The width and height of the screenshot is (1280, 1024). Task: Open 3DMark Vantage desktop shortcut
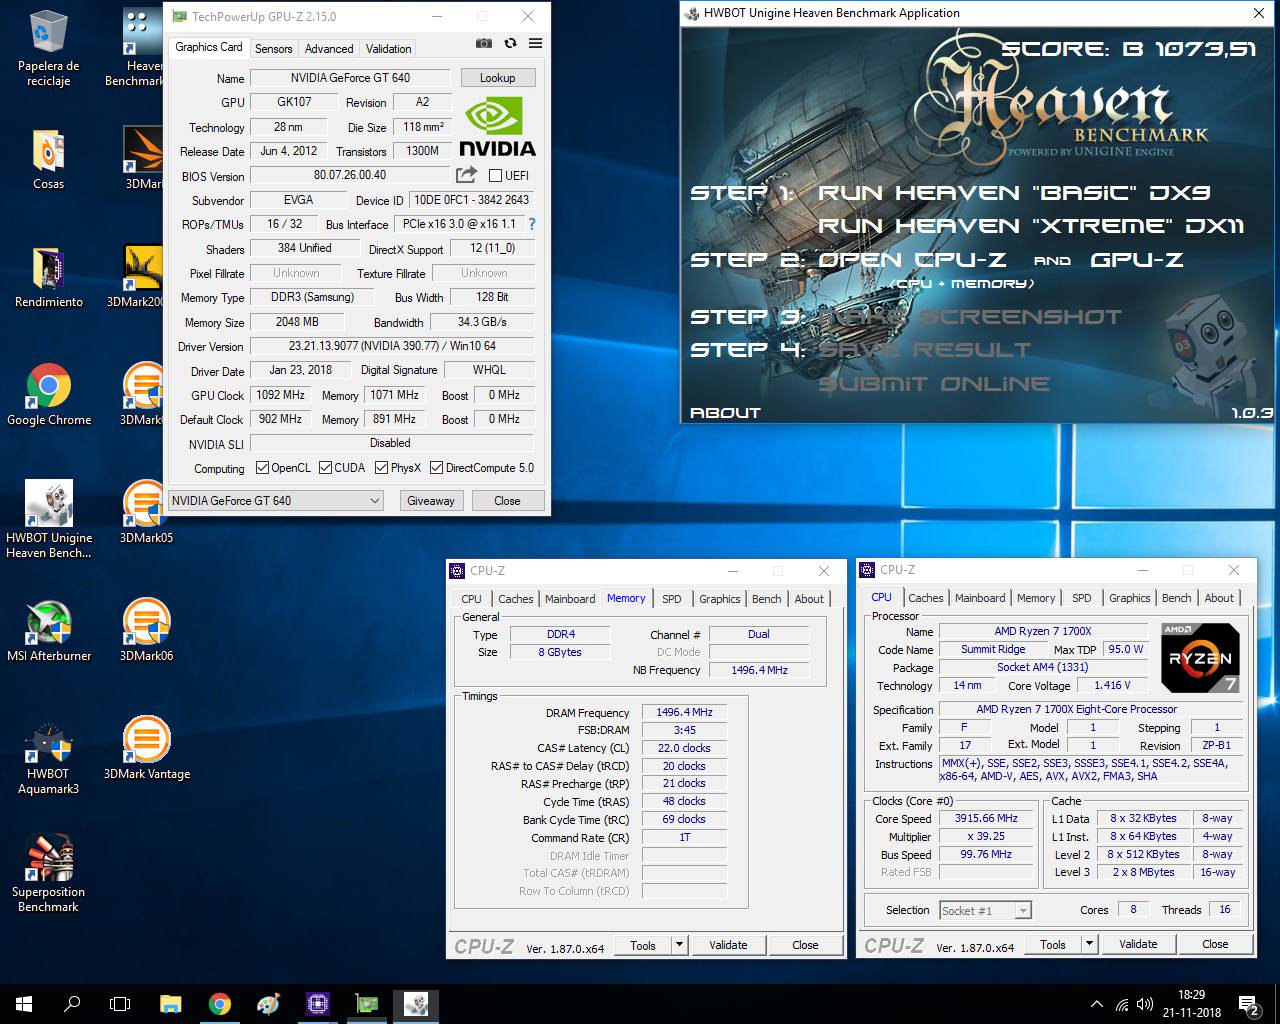[x=146, y=750]
